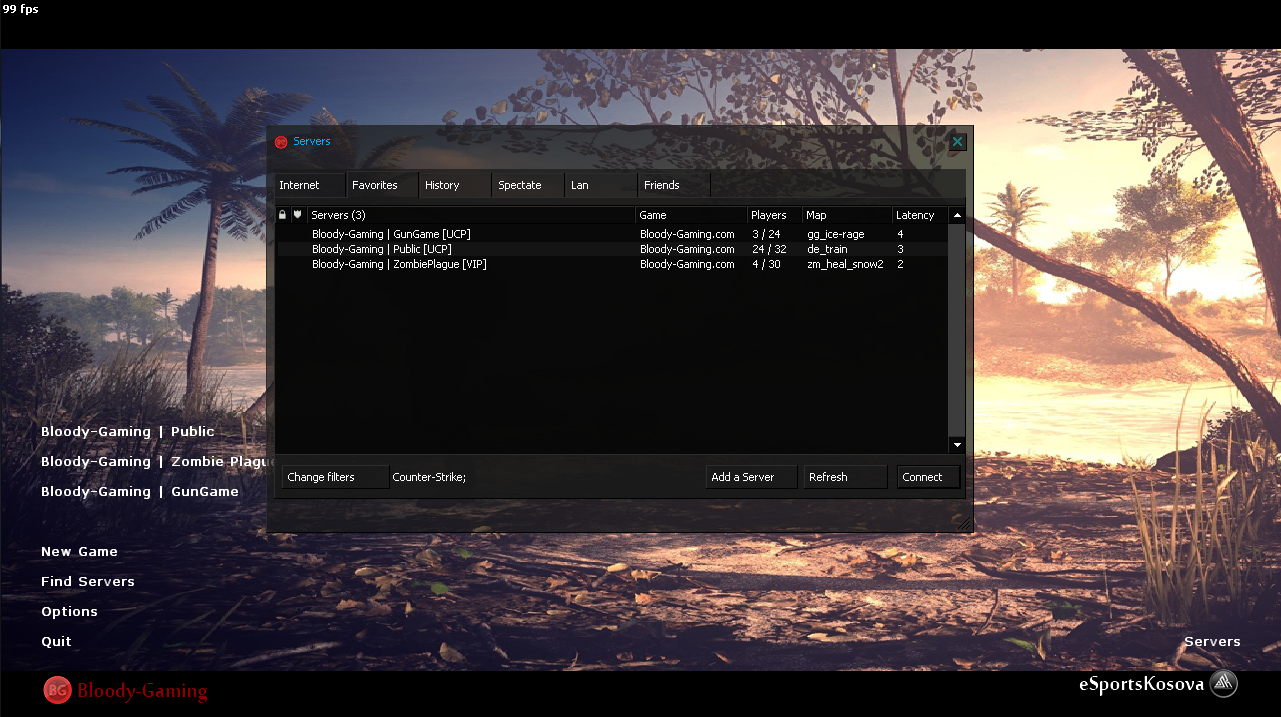Click the 3 / 24 players cell
The height and width of the screenshot is (717, 1281).
coord(766,234)
